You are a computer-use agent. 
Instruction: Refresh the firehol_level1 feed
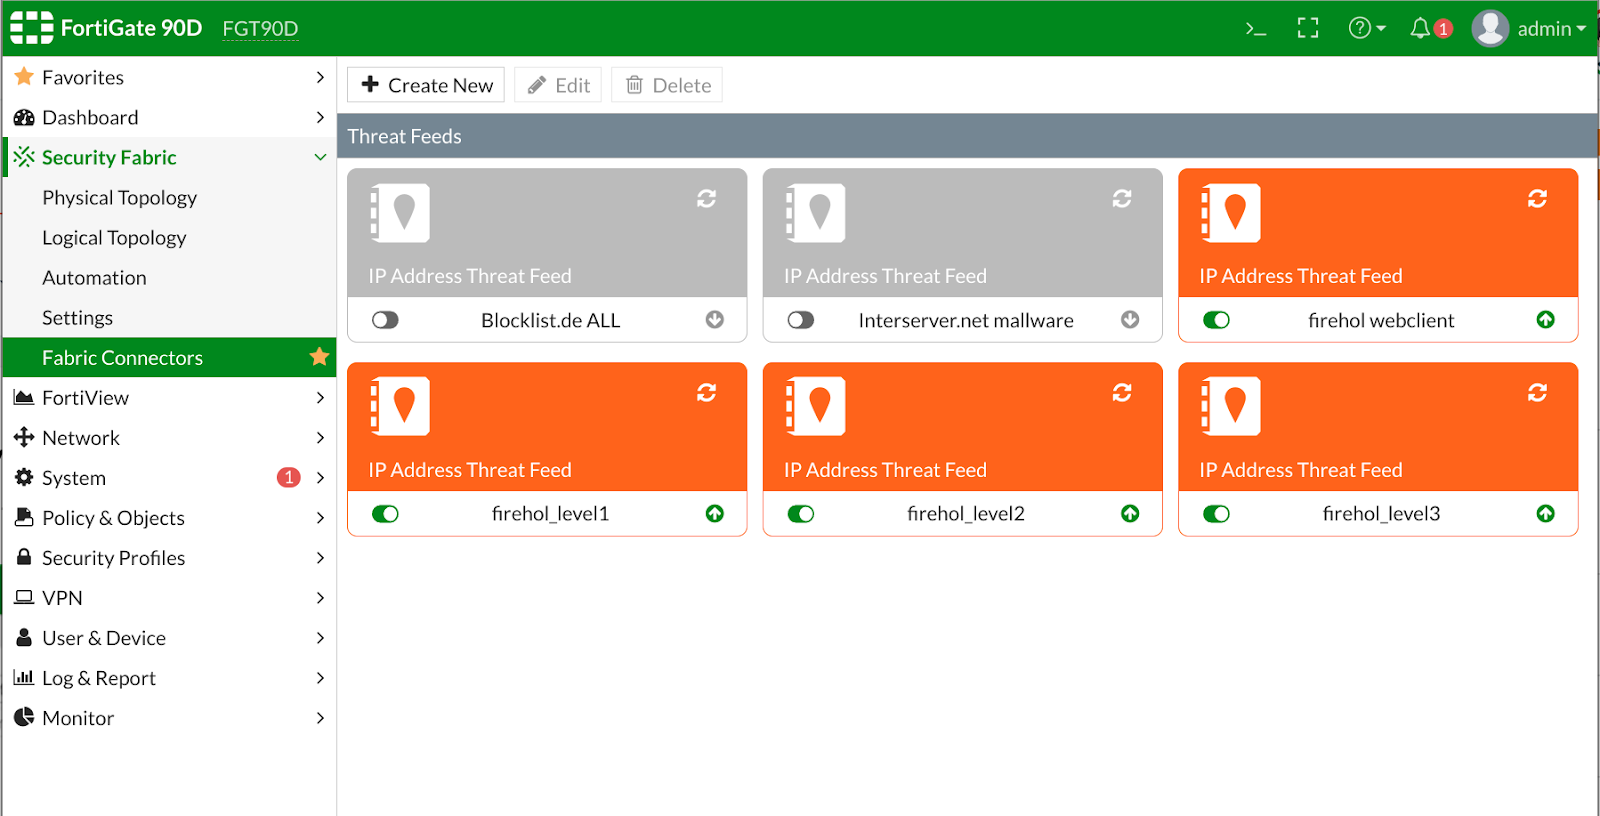pos(707,393)
